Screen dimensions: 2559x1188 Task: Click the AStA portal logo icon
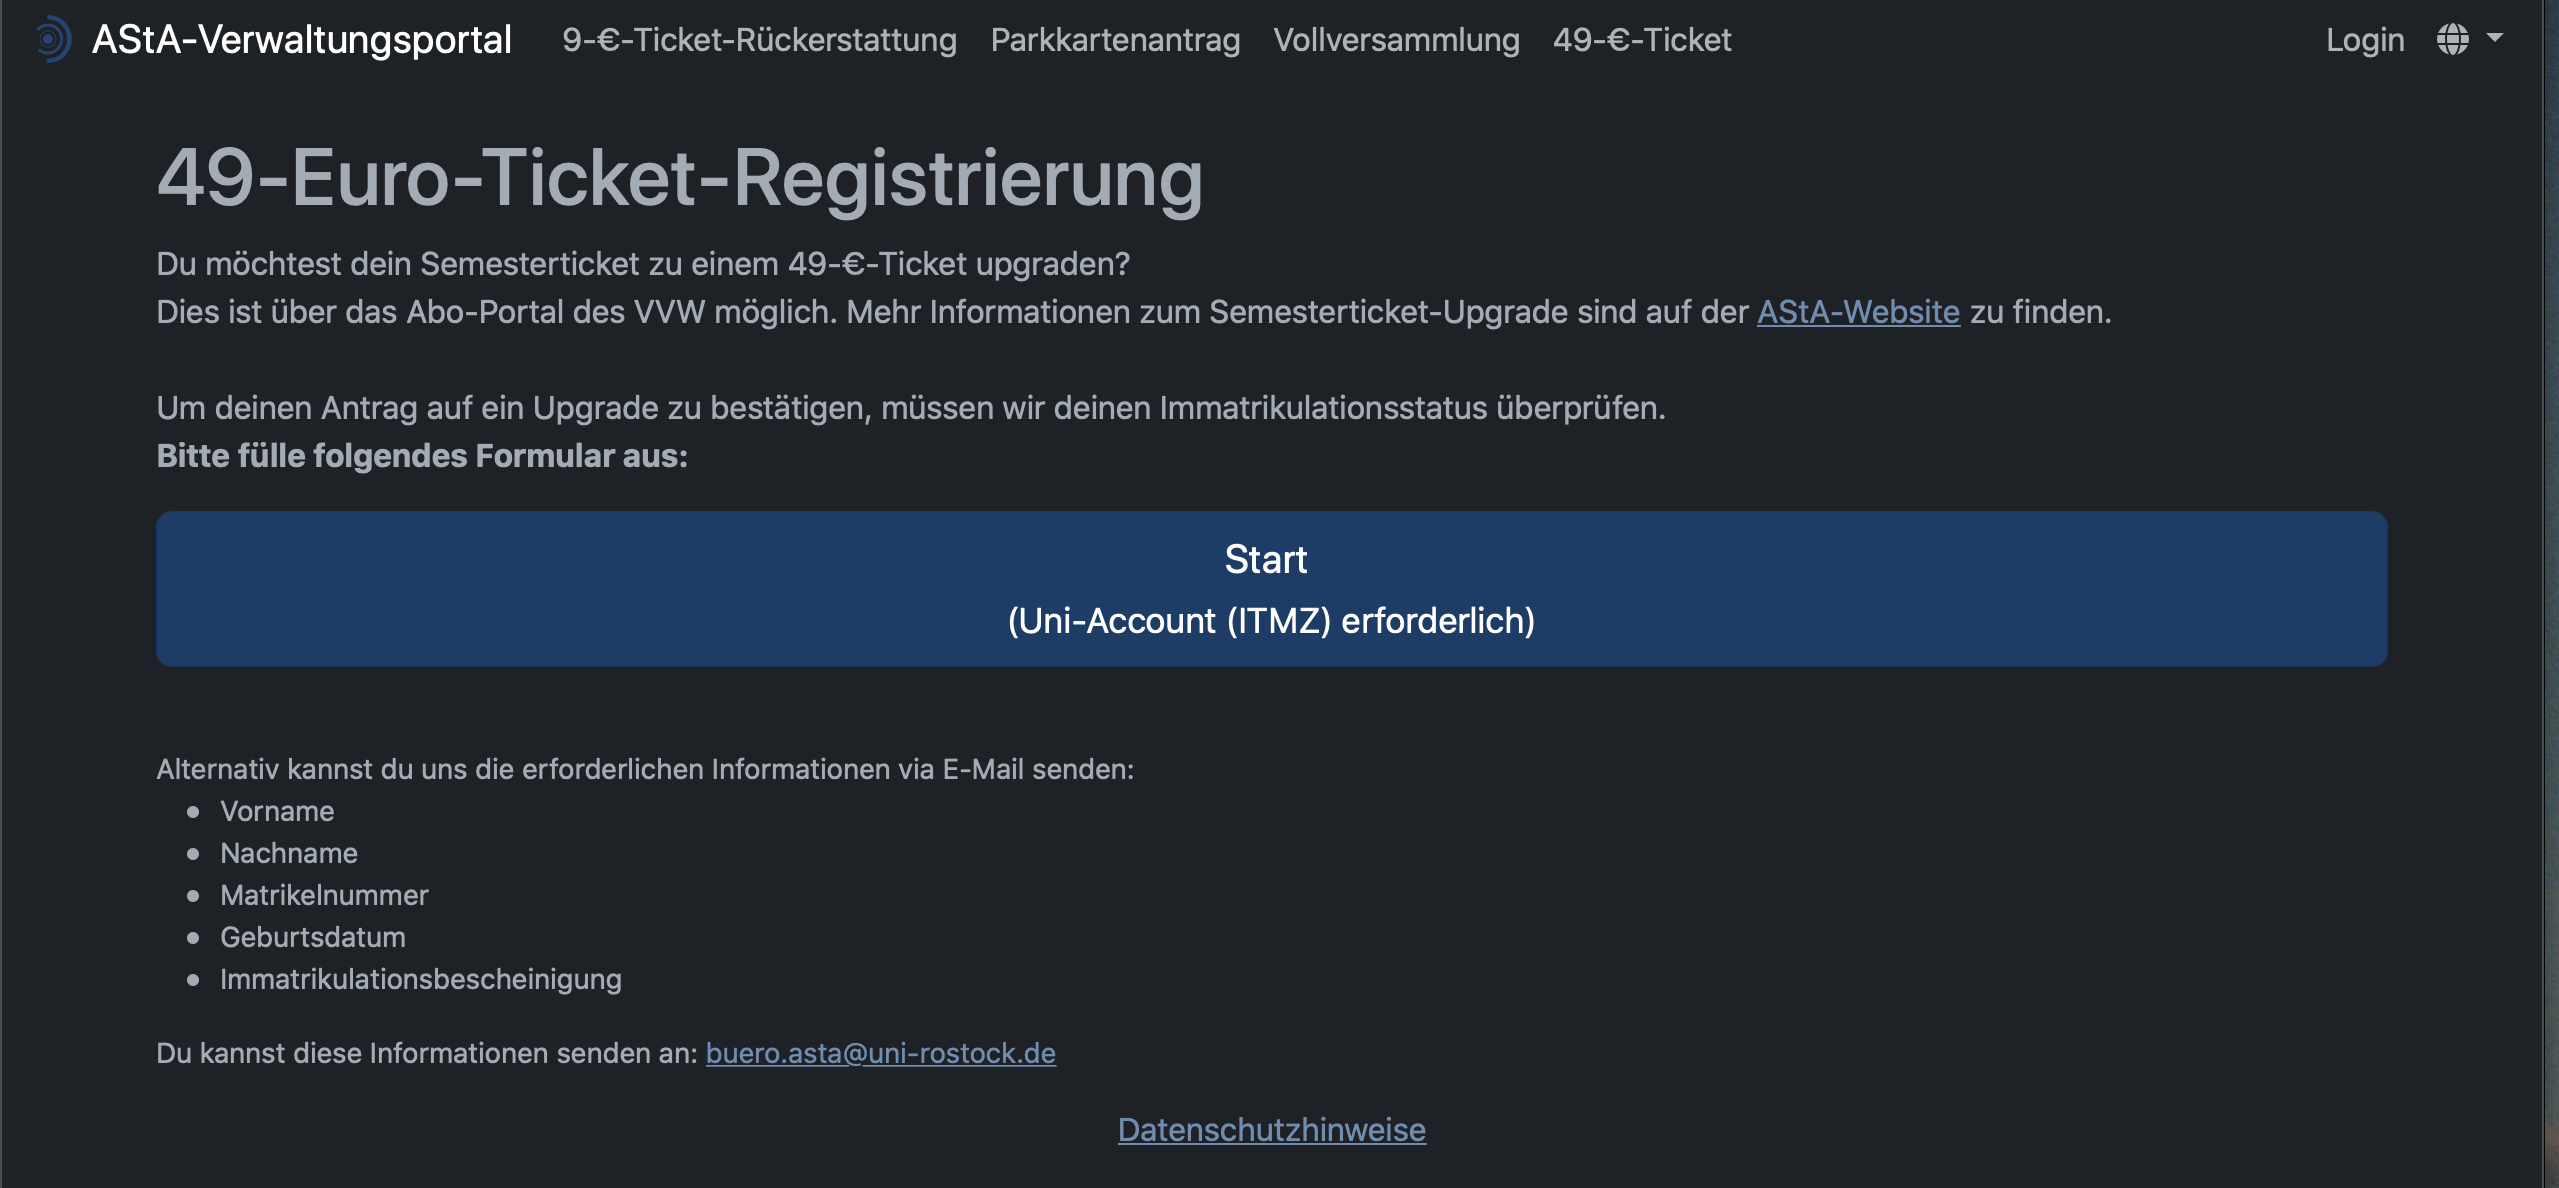pos(52,39)
